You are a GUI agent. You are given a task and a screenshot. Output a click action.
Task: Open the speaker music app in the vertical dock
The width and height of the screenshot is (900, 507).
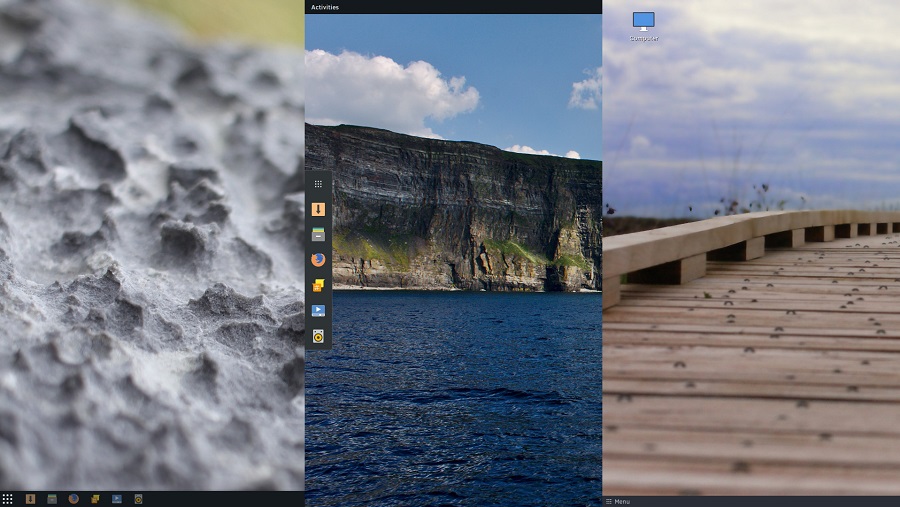tap(318, 336)
